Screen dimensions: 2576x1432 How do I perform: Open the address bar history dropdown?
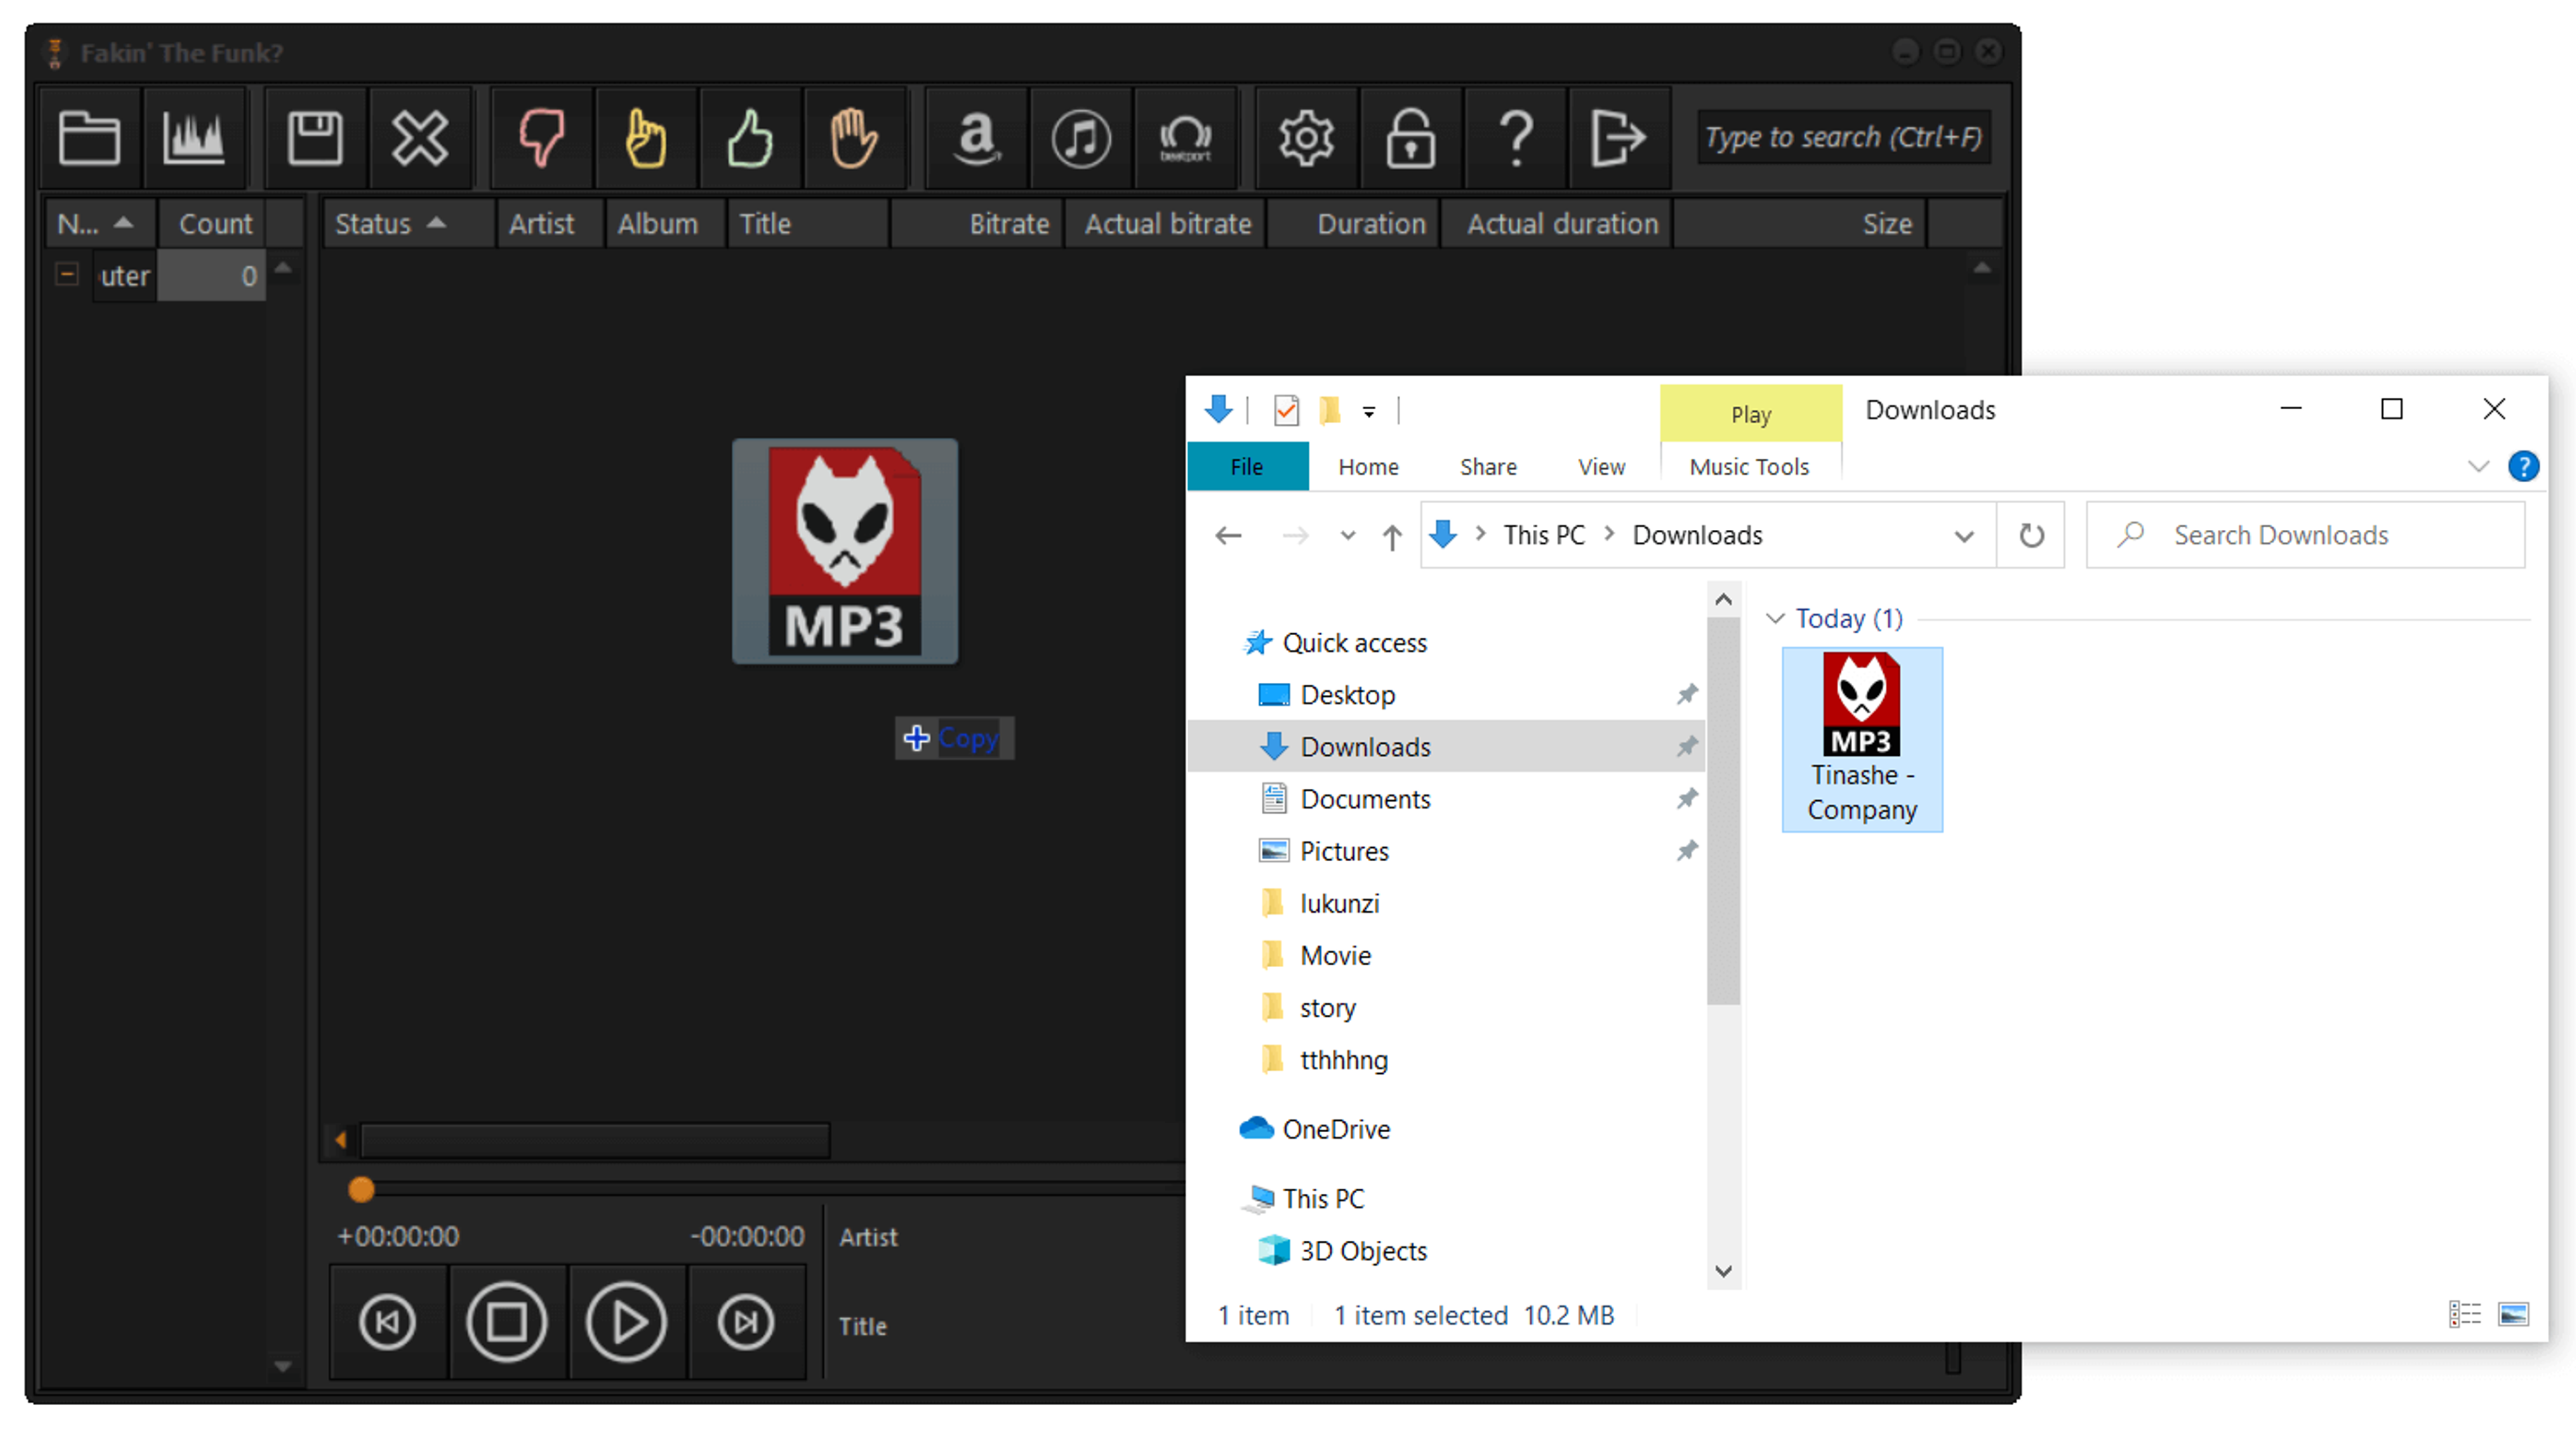point(1963,536)
